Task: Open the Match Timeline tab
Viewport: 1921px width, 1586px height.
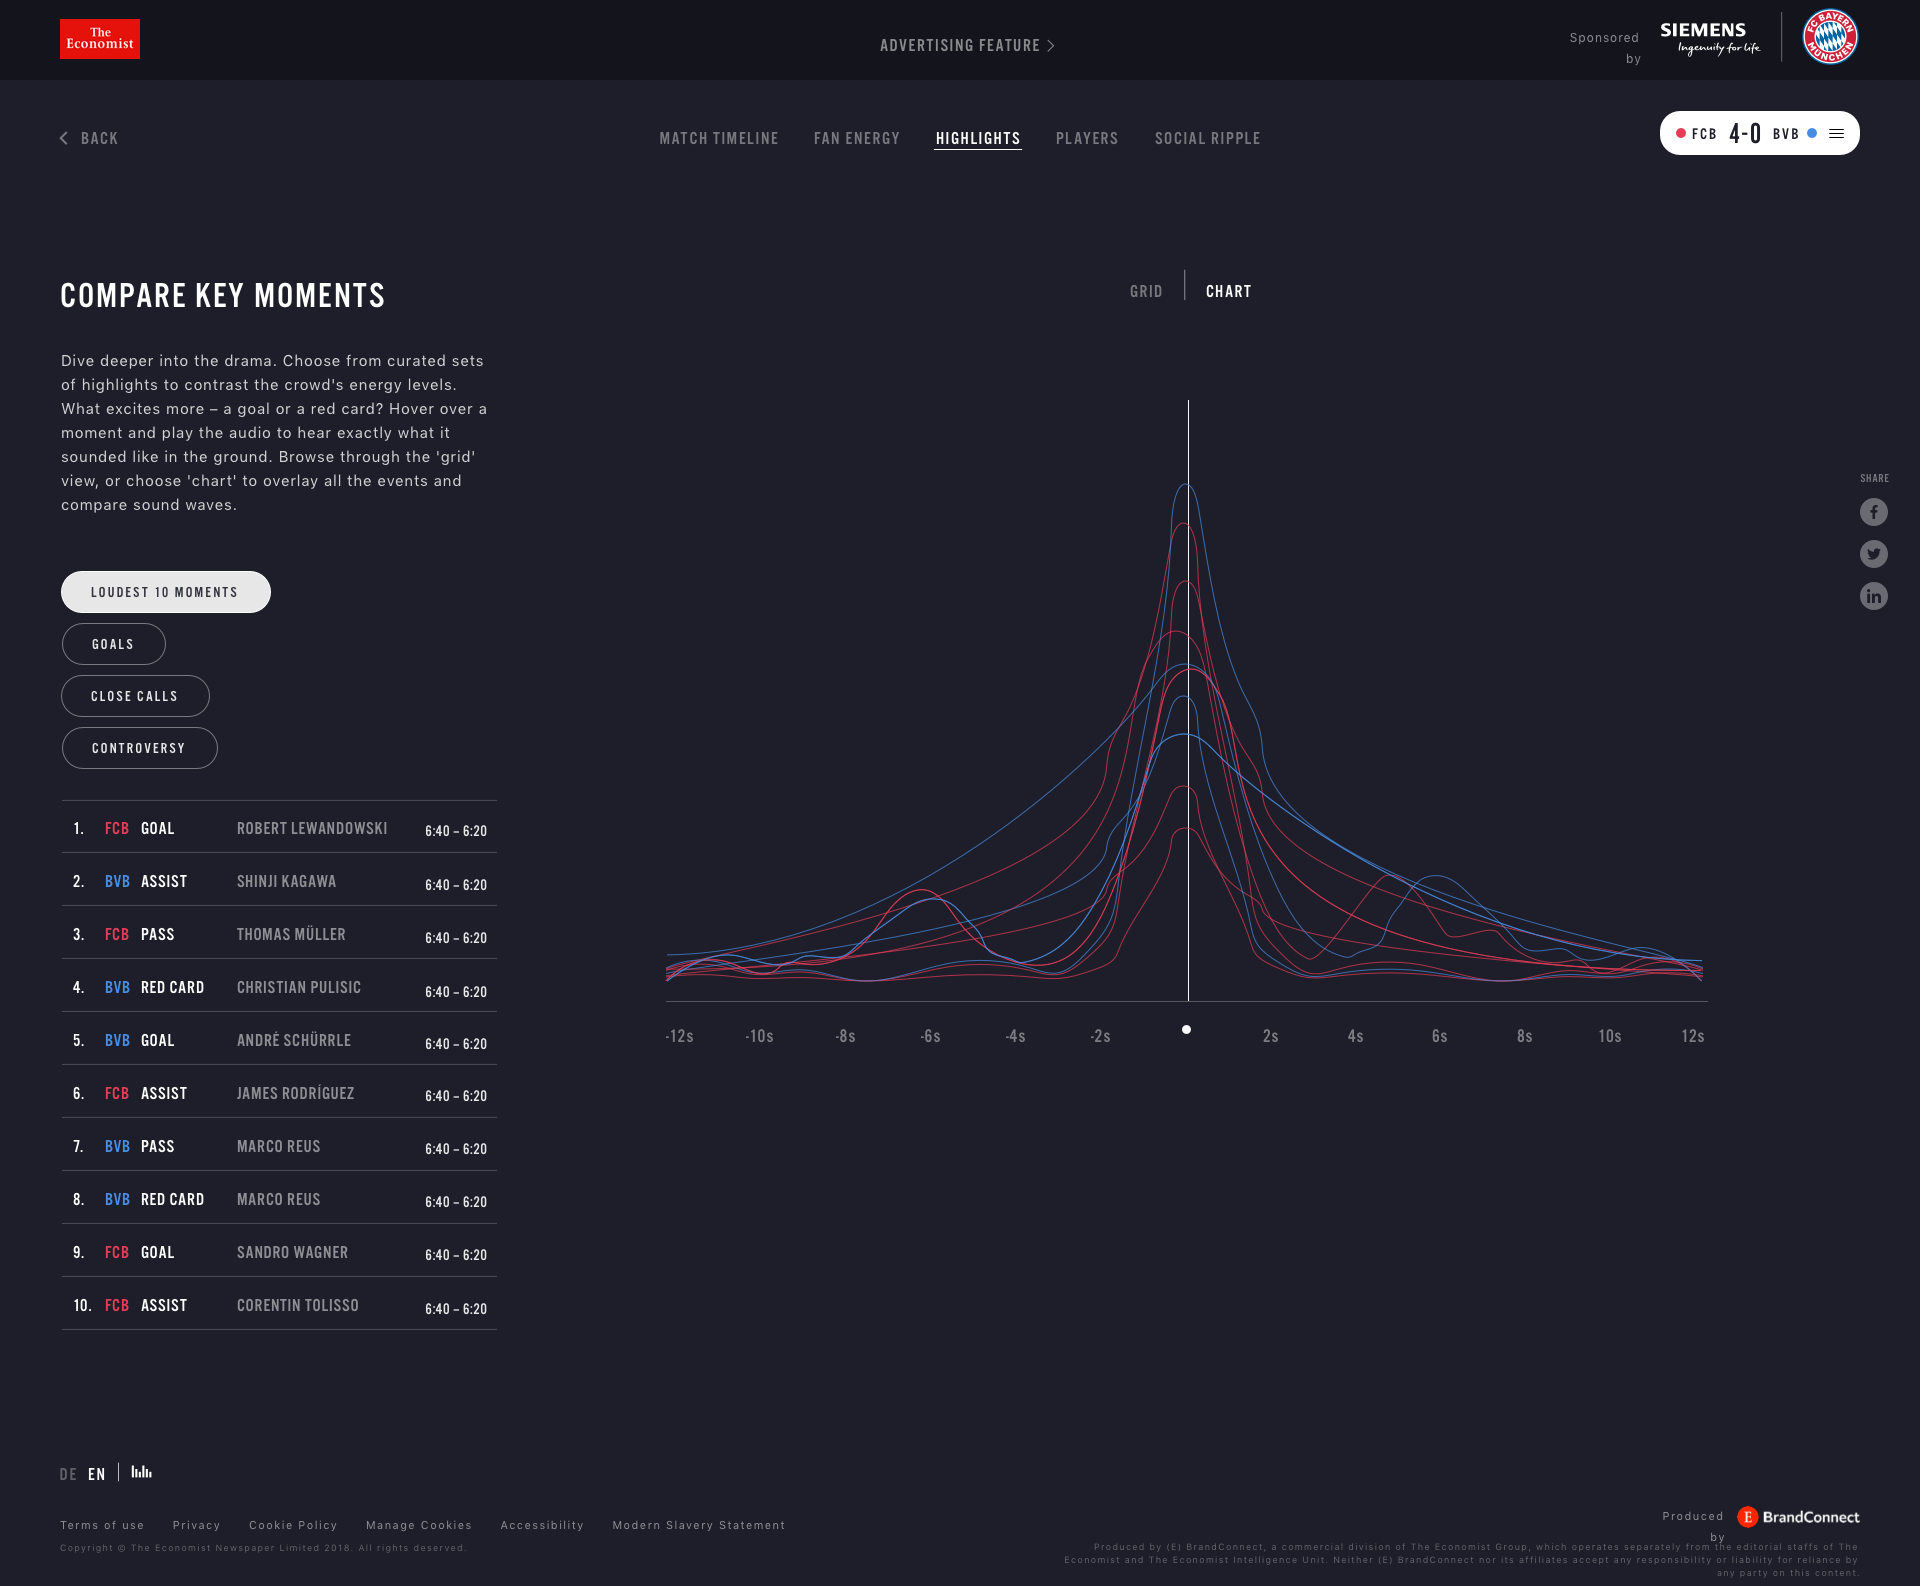Action: pos(718,138)
